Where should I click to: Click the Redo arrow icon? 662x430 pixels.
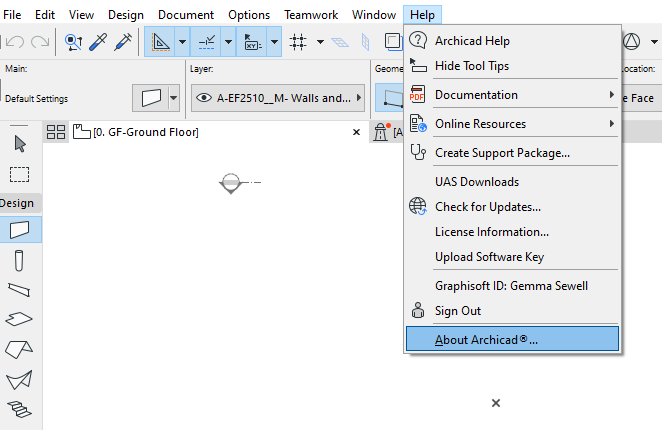point(40,42)
